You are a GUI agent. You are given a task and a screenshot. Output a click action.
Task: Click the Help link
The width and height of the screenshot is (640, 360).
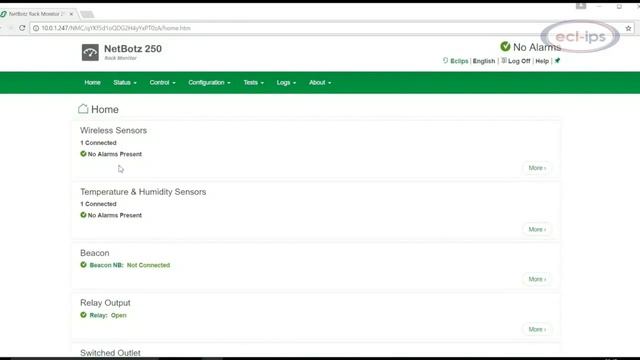(542, 61)
